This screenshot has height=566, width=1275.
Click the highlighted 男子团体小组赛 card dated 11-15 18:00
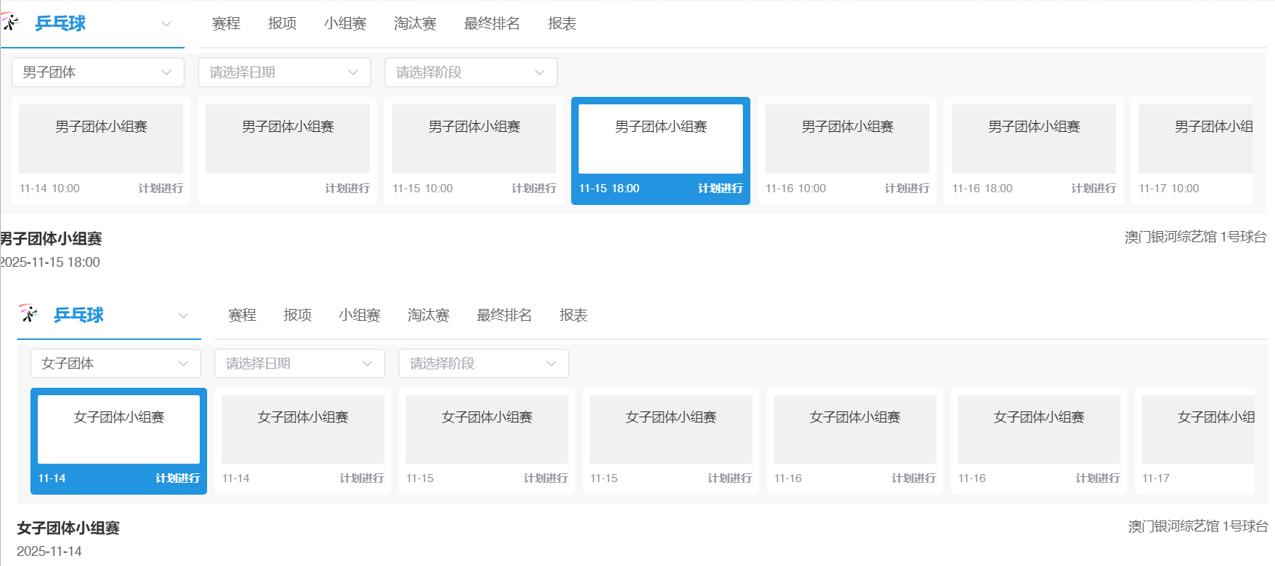[661, 151]
